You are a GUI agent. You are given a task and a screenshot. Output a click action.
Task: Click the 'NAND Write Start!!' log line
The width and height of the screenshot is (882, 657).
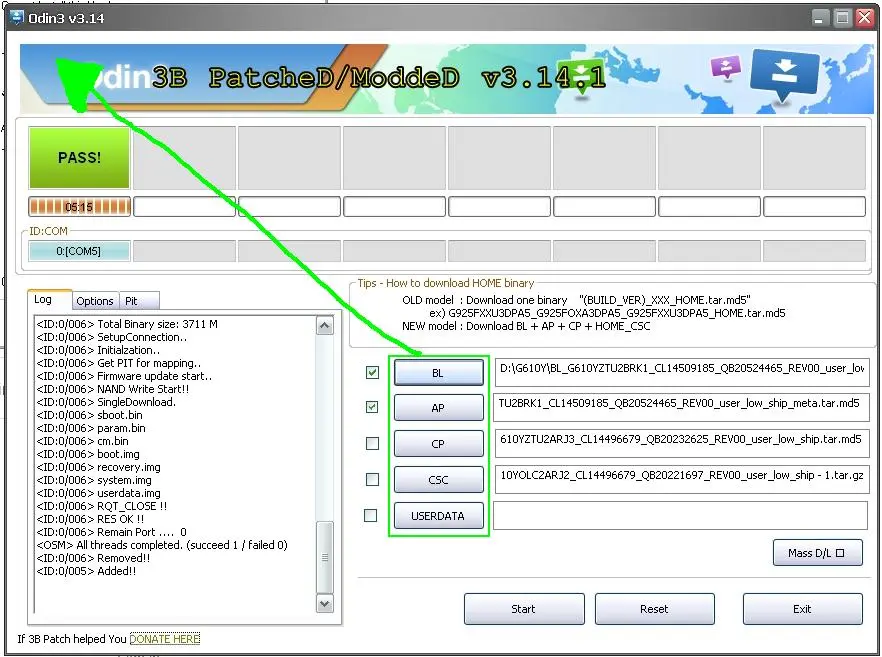tap(113, 389)
